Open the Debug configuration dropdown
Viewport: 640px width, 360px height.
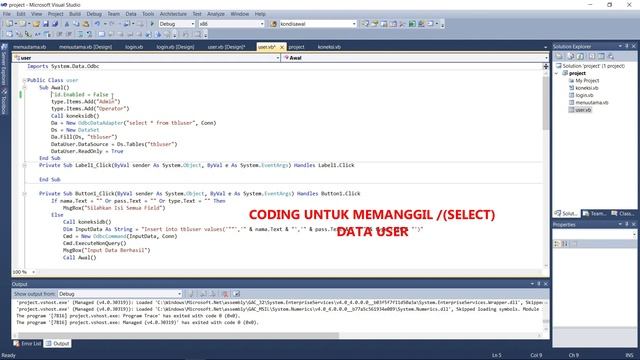click(193, 24)
